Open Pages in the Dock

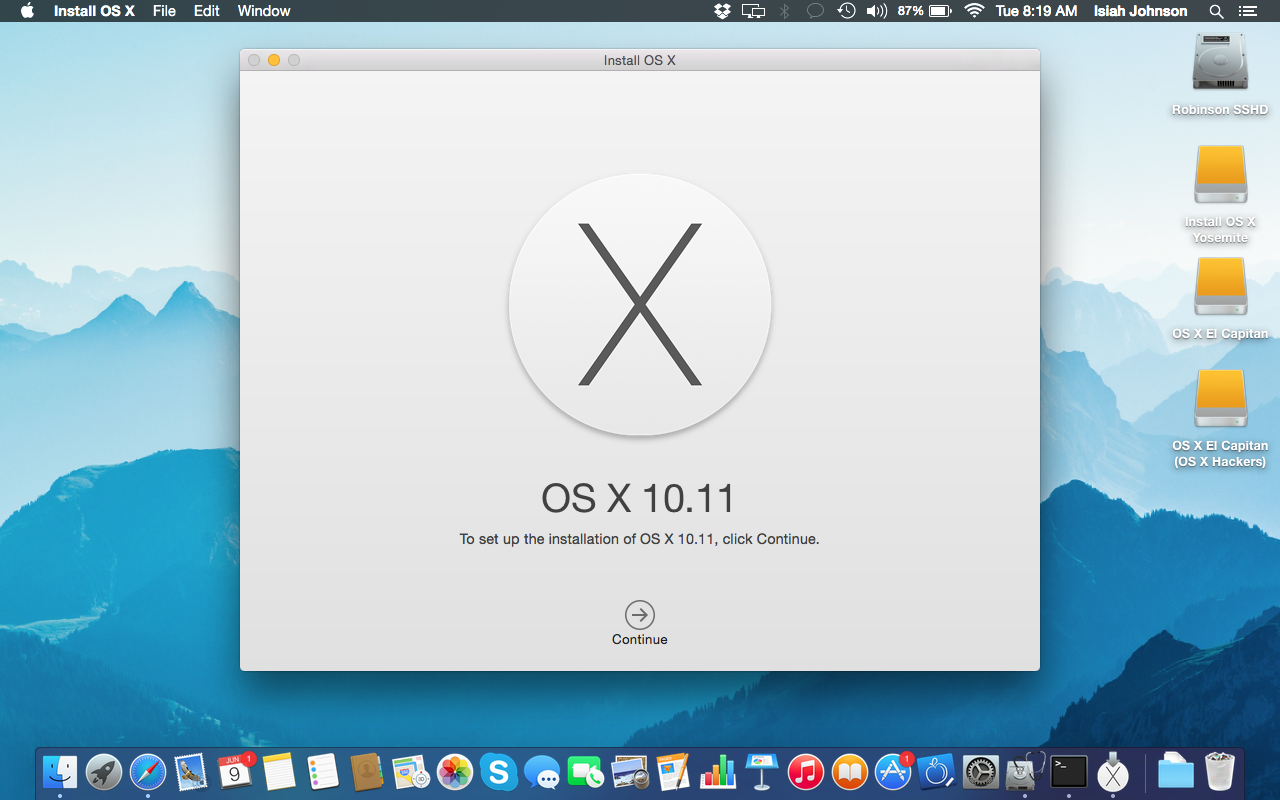(x=674, y=771)
